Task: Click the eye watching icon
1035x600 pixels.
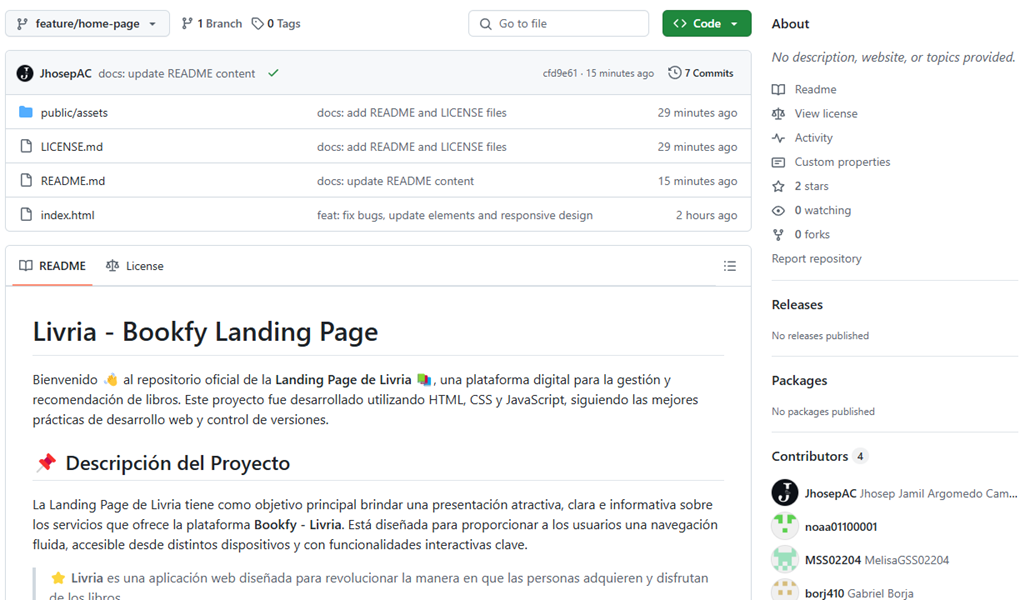Action: (x=779, y=211)
